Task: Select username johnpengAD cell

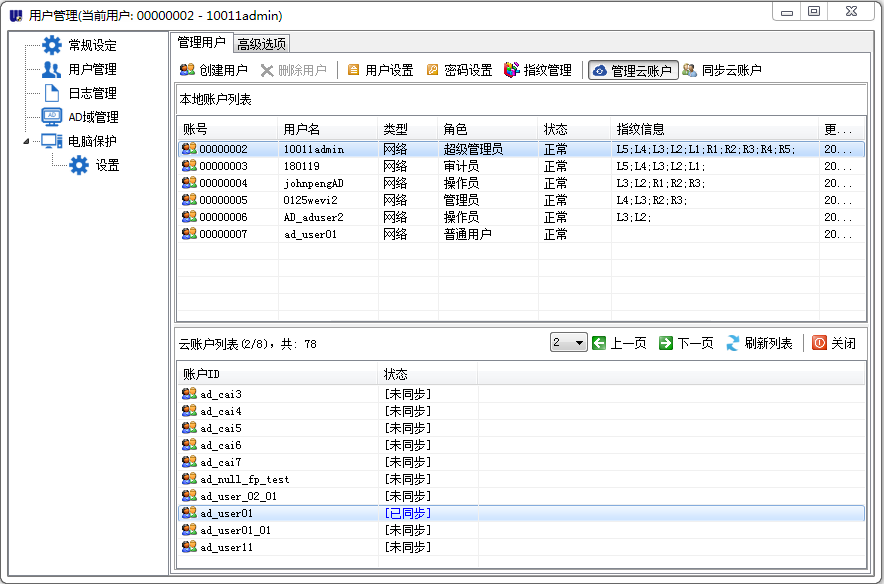Action: click(313, 183)
